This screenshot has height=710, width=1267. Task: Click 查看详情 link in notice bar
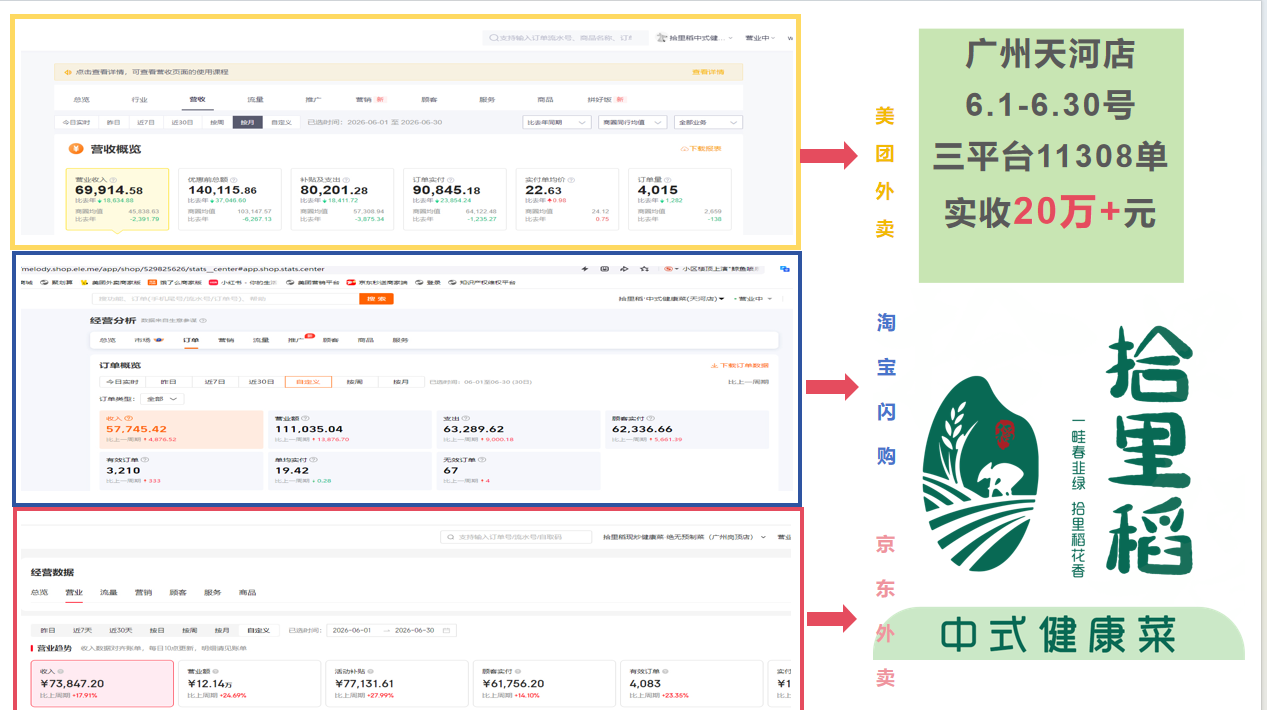coord(708,72)
